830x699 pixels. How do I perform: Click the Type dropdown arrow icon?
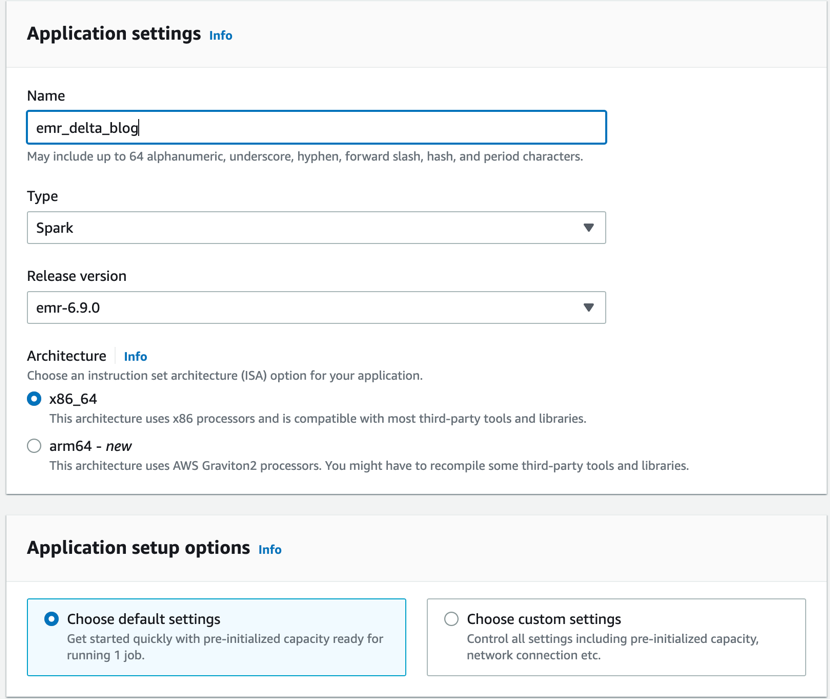pos(588,228)
